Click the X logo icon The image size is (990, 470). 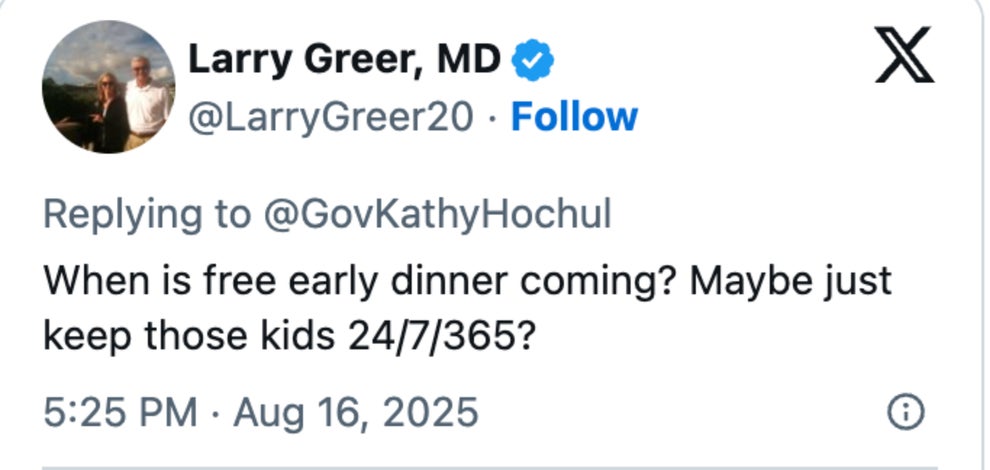904,59
